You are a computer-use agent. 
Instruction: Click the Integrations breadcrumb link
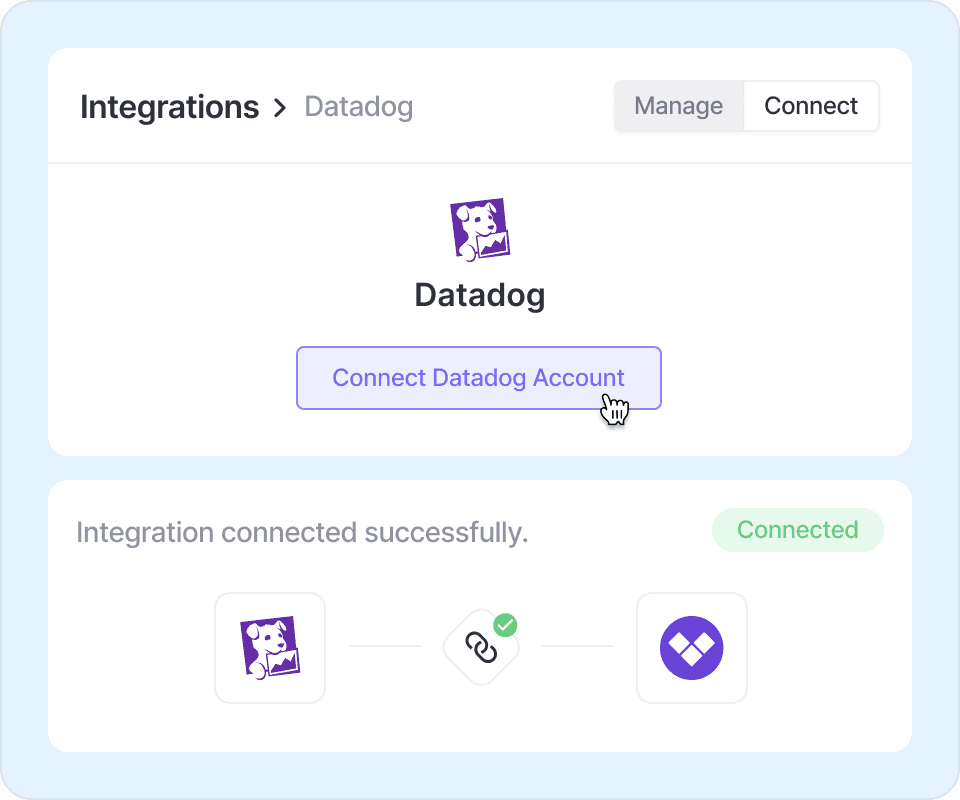[169, 106]
